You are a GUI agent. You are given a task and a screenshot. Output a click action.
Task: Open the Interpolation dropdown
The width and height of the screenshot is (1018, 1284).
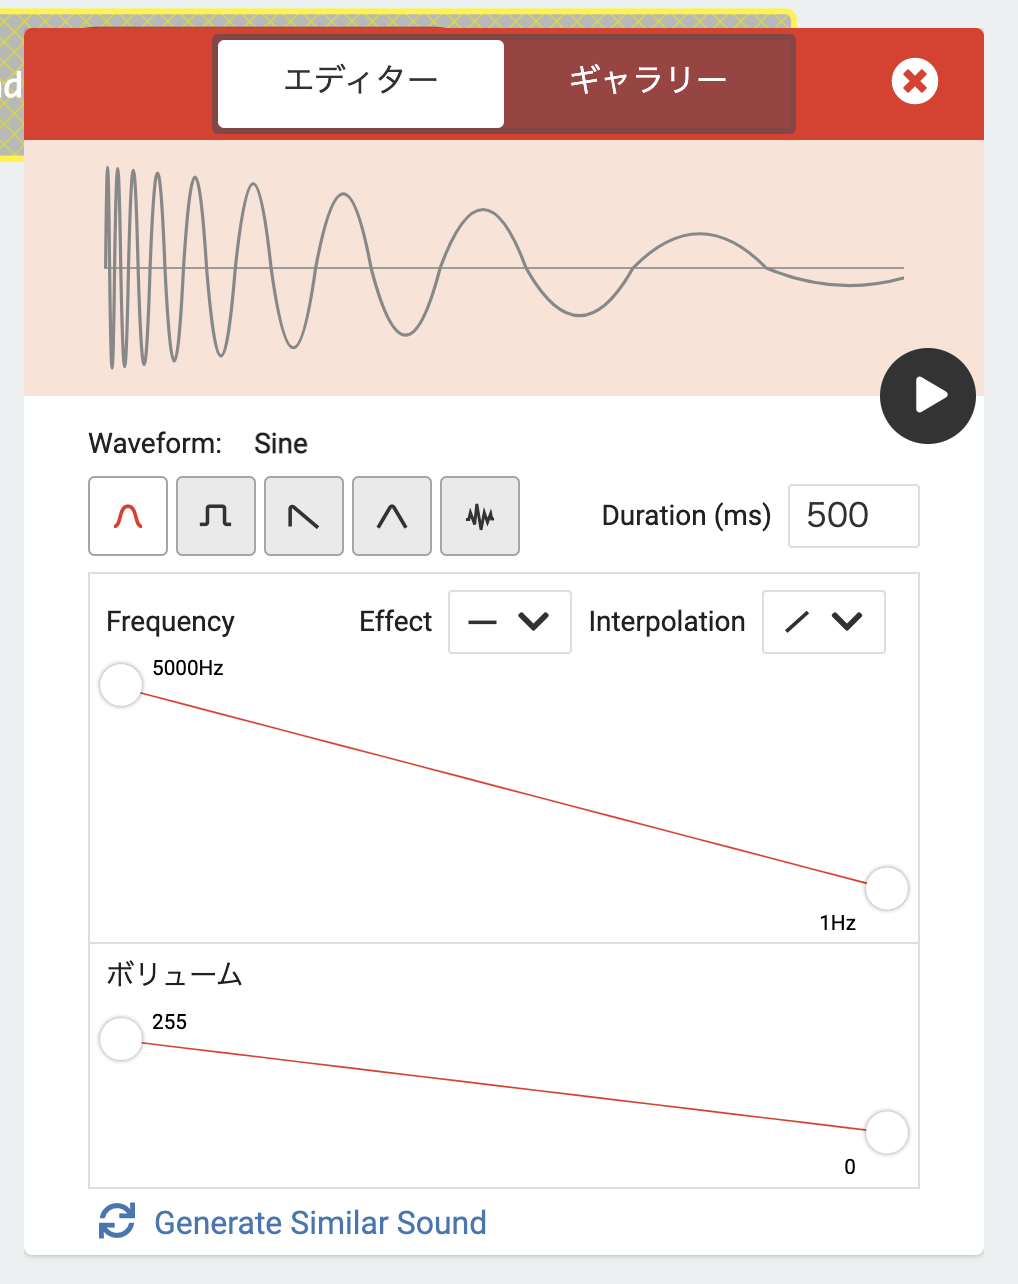point(824,622)
